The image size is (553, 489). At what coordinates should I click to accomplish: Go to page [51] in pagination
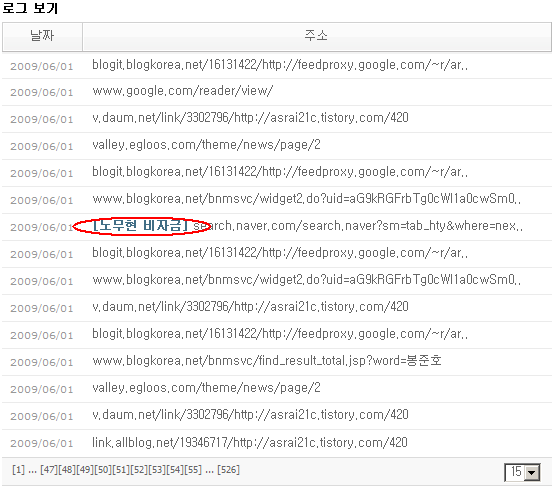coord(121,470)
